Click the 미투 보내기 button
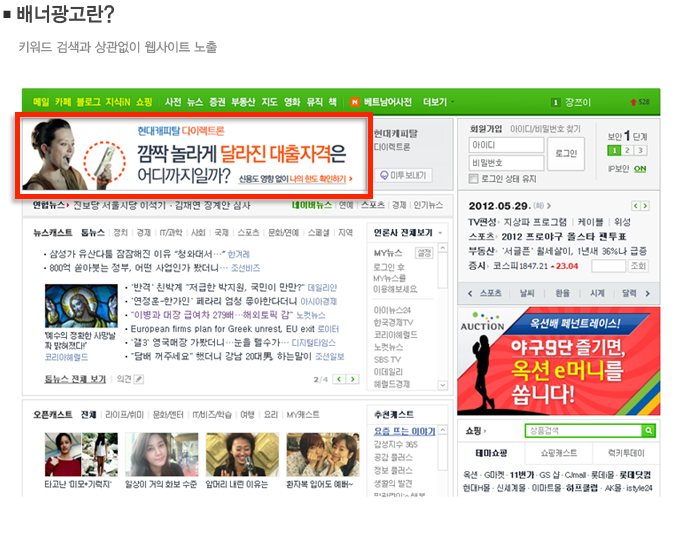 [x=403, y=175]
